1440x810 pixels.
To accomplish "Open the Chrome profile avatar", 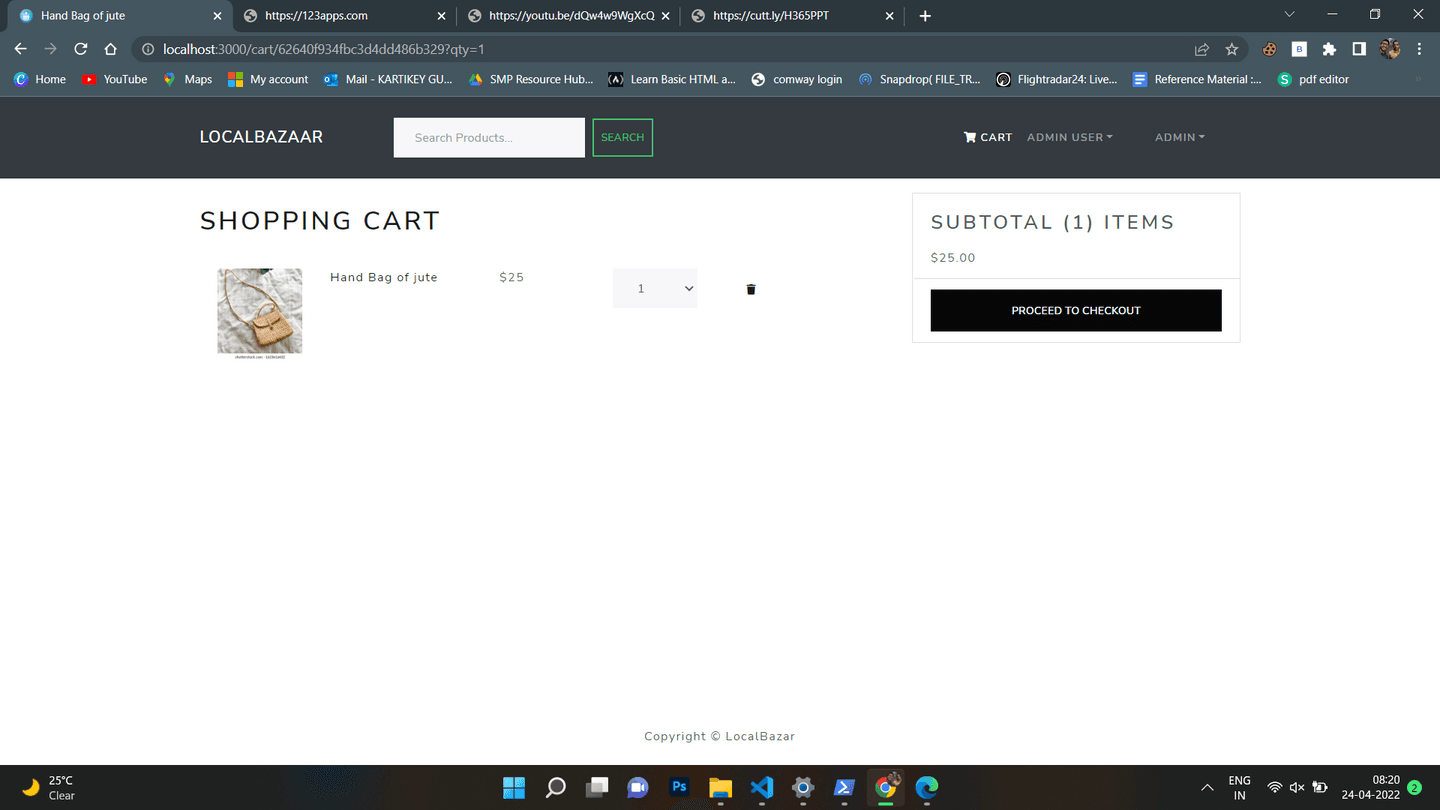I will [1390, 49].
